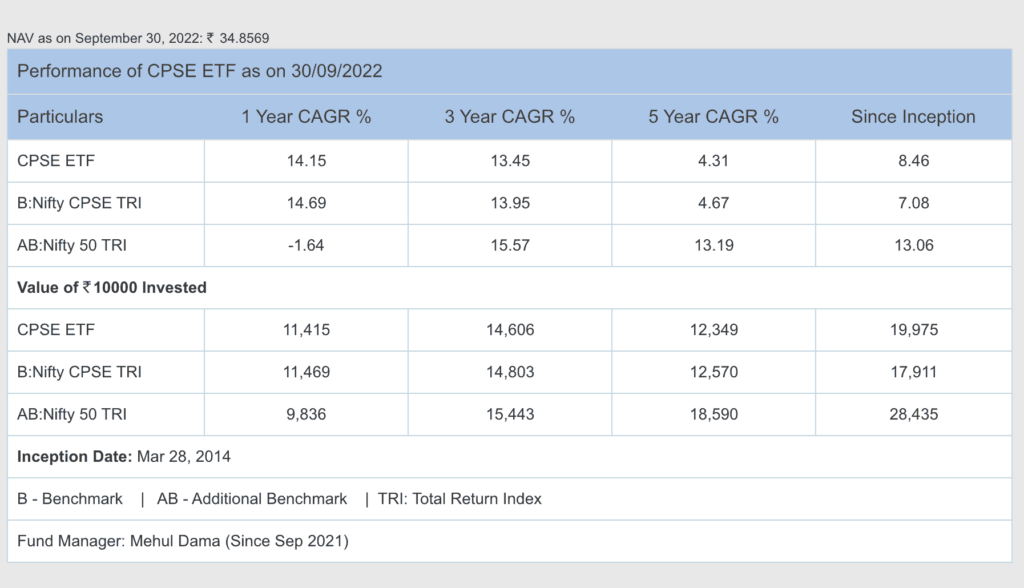Click the invested value 19,975
Viewport: 1024px width, 588px height.
pyautogui.click(x=914, y=329)
